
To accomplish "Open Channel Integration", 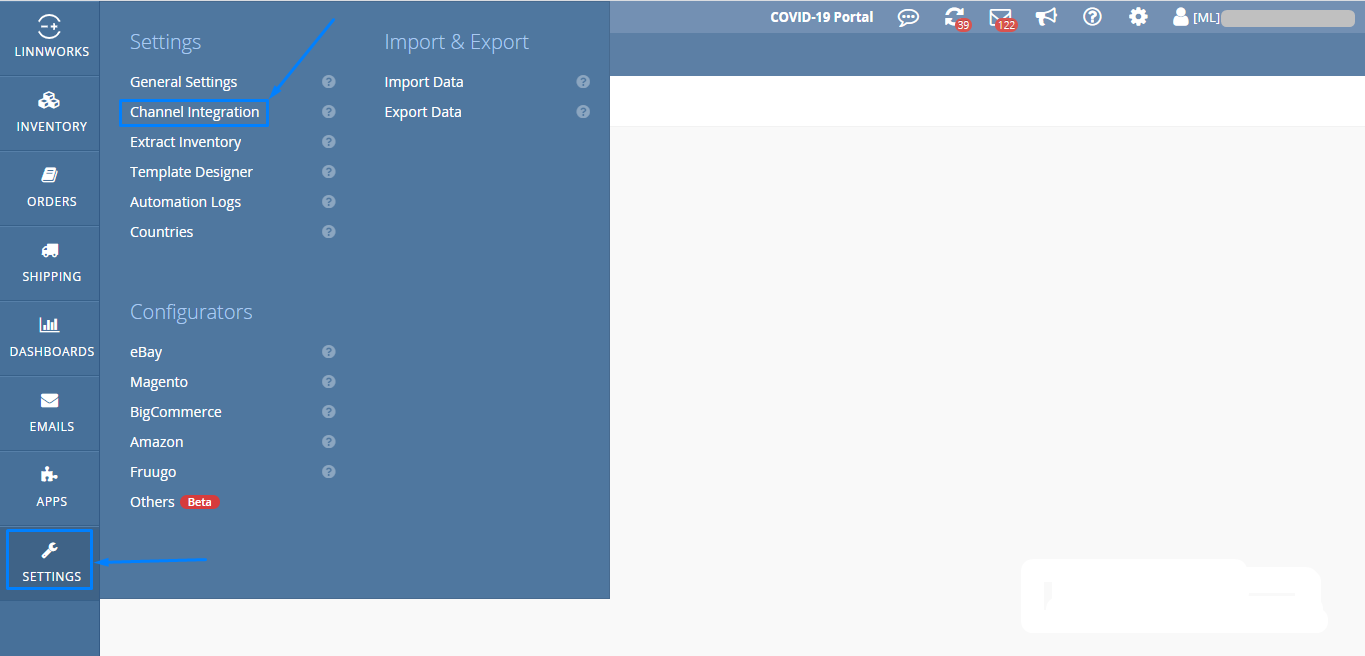I will (195, 112).
